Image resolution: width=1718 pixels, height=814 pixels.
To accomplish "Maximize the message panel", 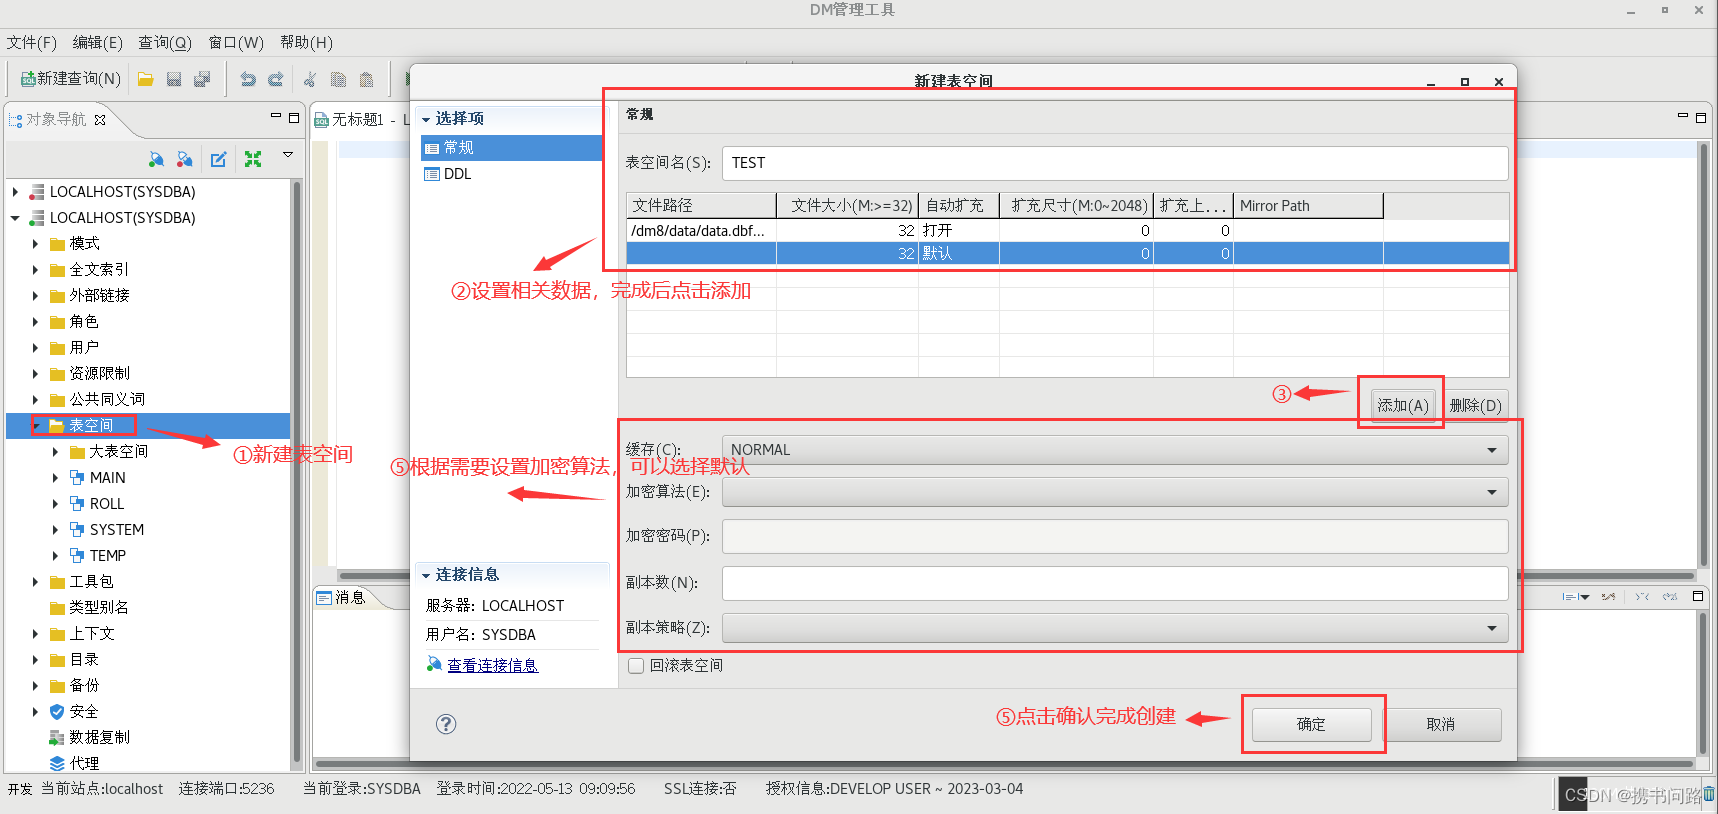I will coord(1698,596).
